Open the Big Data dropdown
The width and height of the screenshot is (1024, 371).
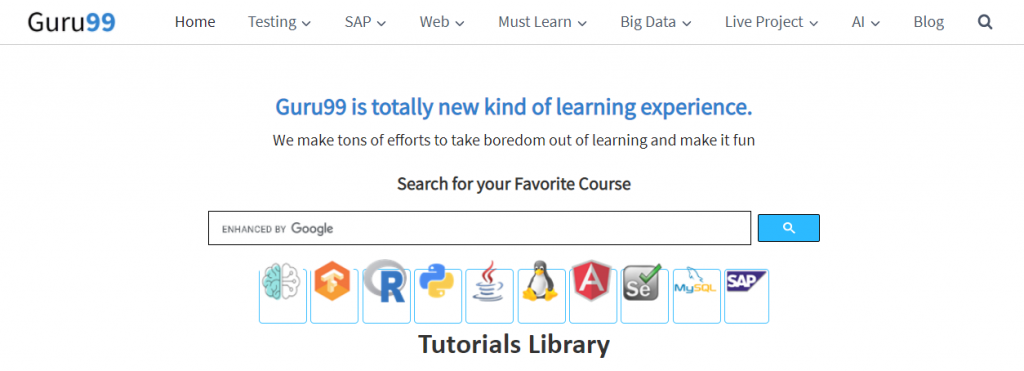coord(655,22)
